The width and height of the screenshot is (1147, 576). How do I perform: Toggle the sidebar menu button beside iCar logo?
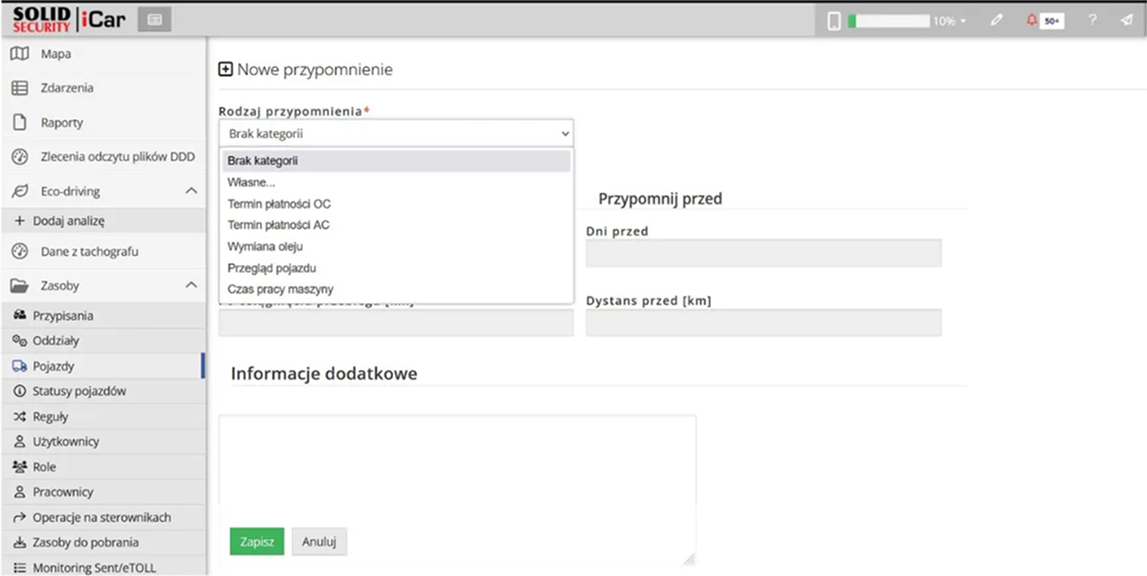(x=154, y=20)
